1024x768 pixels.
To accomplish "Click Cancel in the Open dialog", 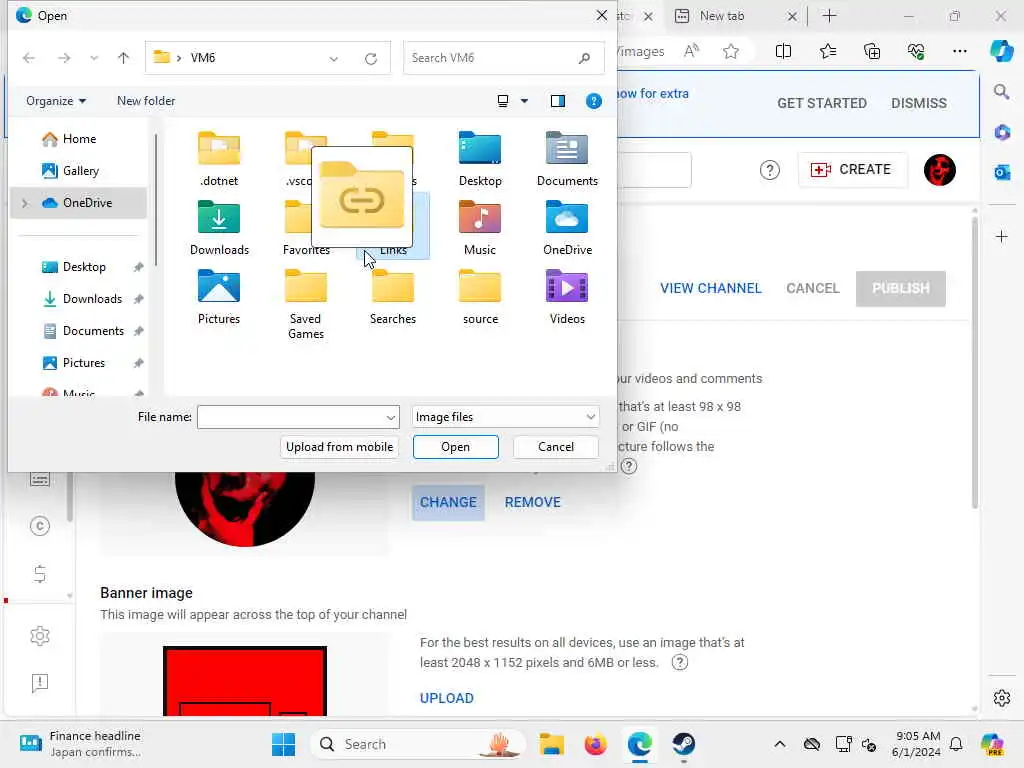I will (x=556, y=447).
